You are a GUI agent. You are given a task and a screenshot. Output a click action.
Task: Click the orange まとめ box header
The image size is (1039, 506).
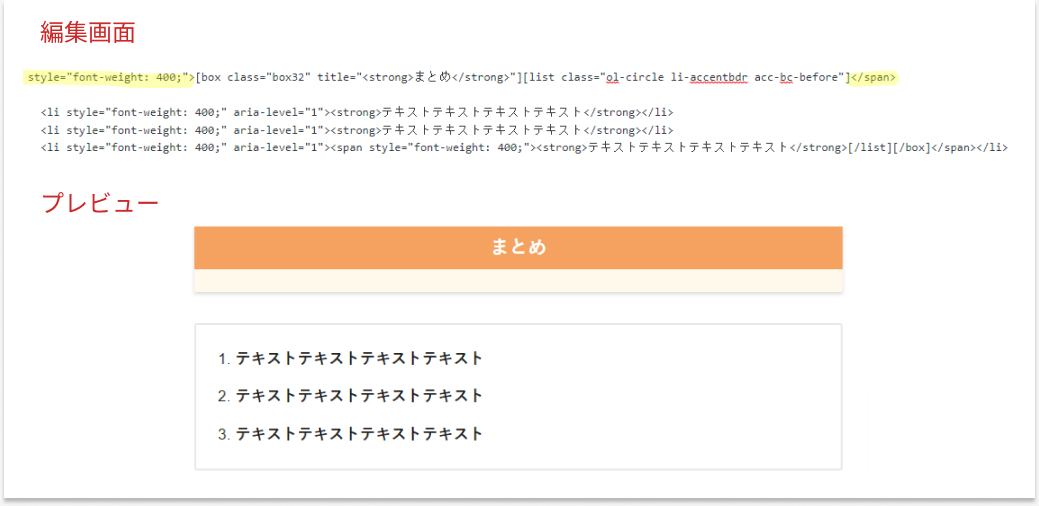518,247
